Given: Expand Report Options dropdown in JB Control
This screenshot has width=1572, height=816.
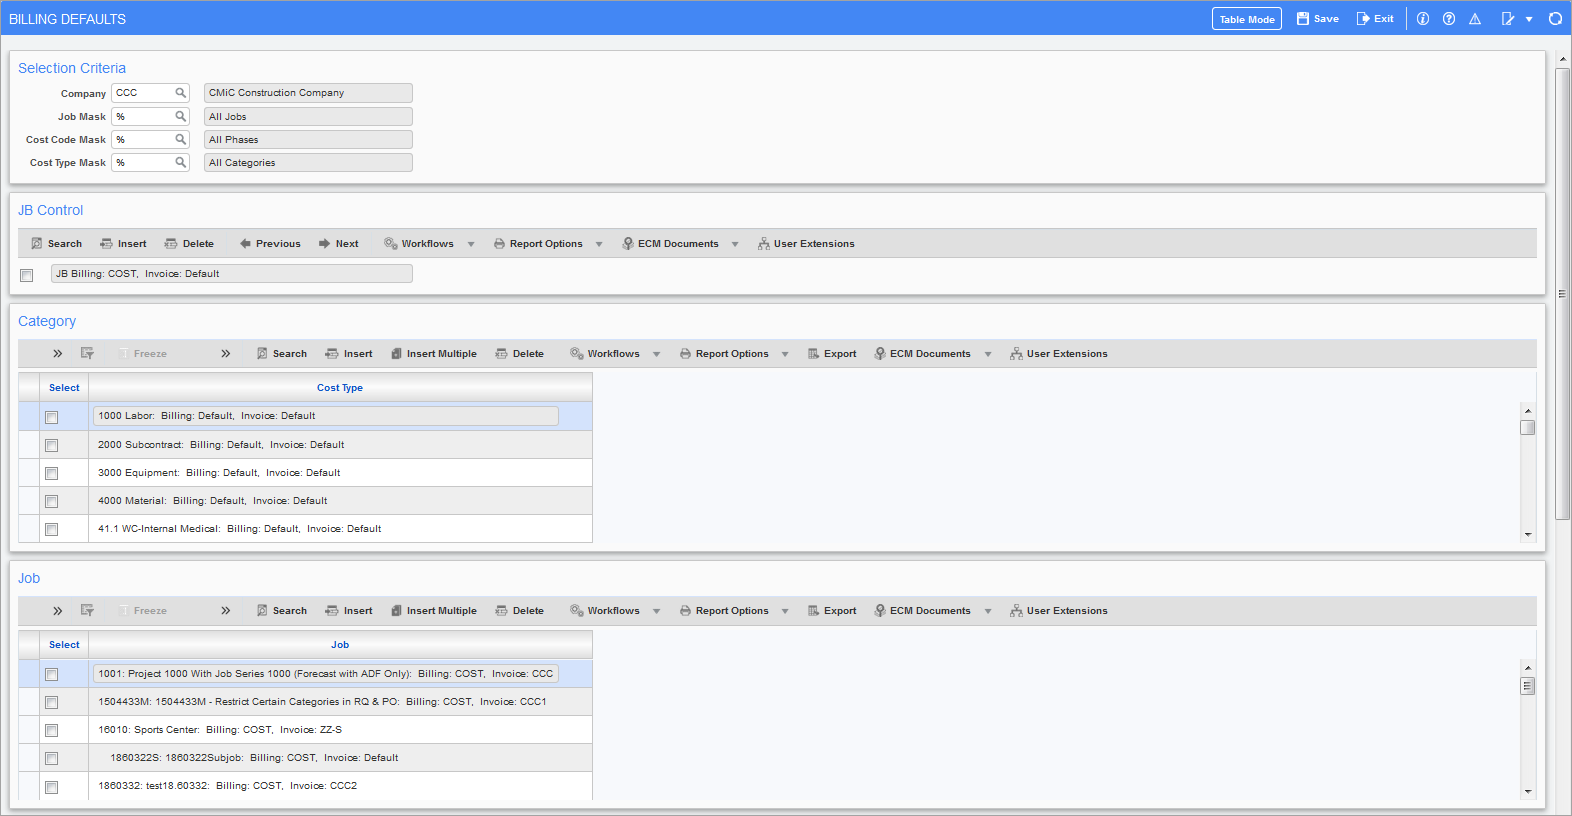Looking at the screenshot, I should (x=599, y=244).
